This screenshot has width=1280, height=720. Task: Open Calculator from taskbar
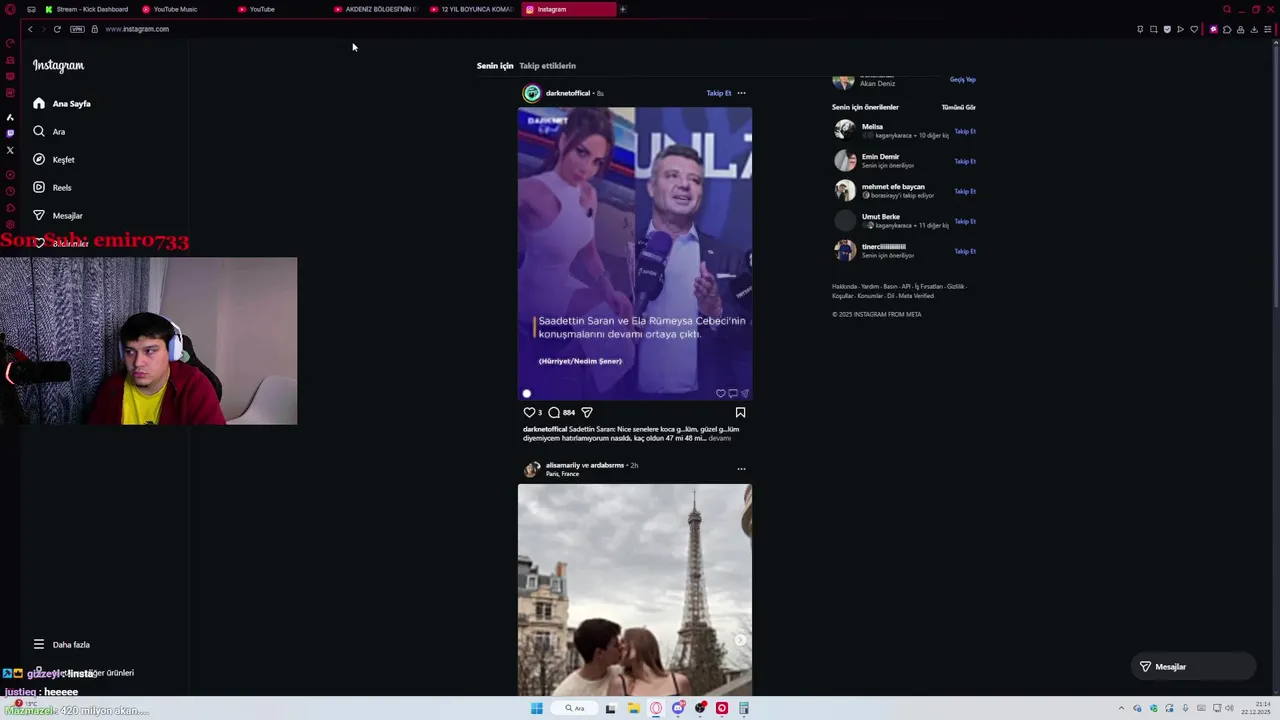743,708
